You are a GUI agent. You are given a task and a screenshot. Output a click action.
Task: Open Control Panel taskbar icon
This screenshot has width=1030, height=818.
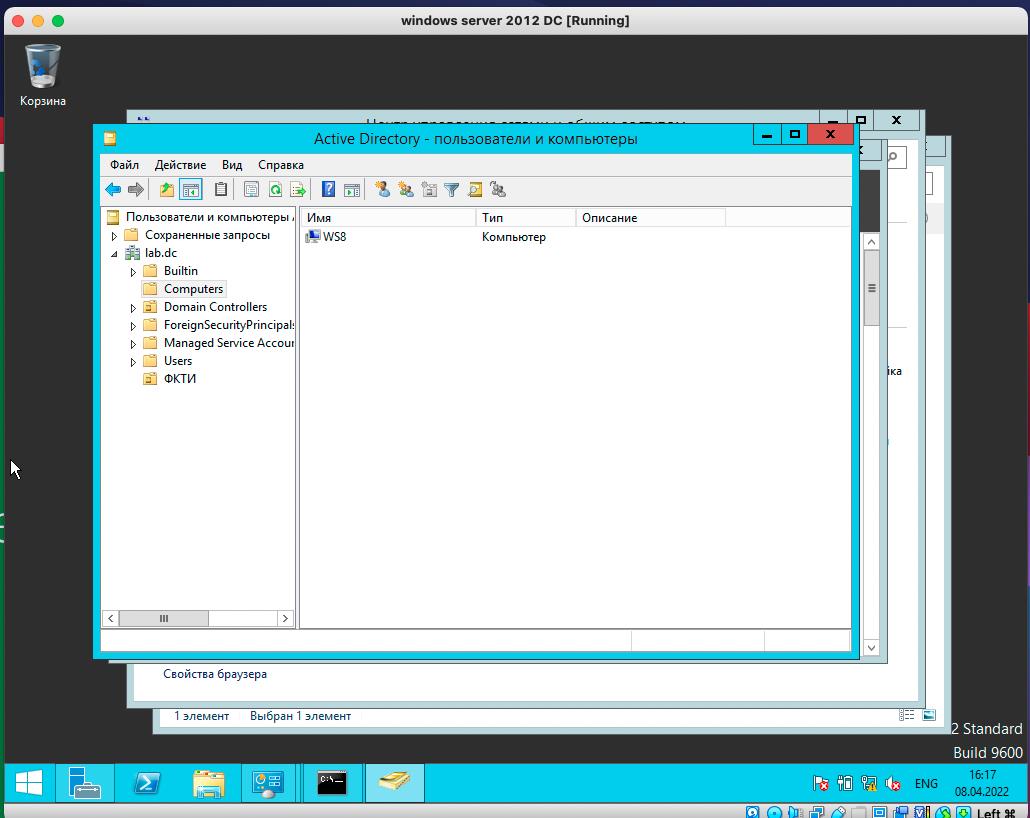pos(269,783)
